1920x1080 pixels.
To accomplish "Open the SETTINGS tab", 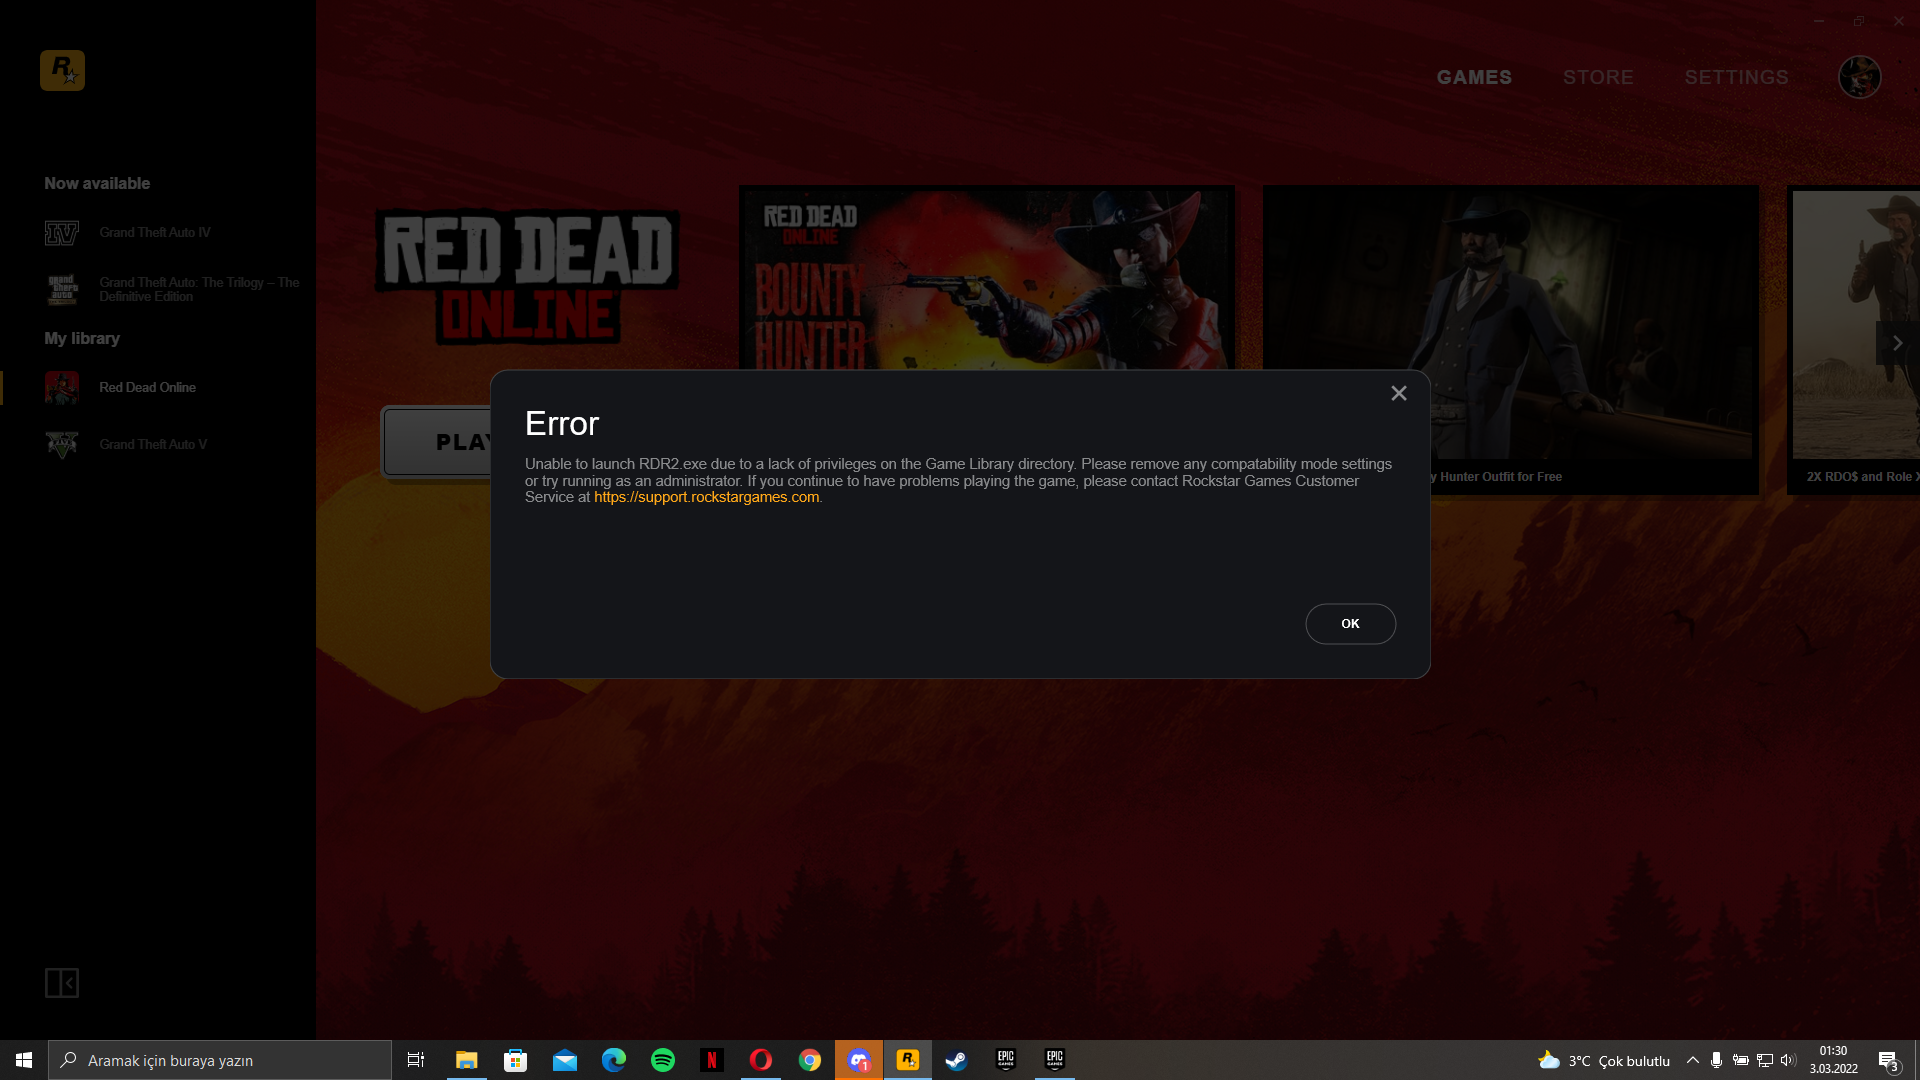I will 1736,77.
